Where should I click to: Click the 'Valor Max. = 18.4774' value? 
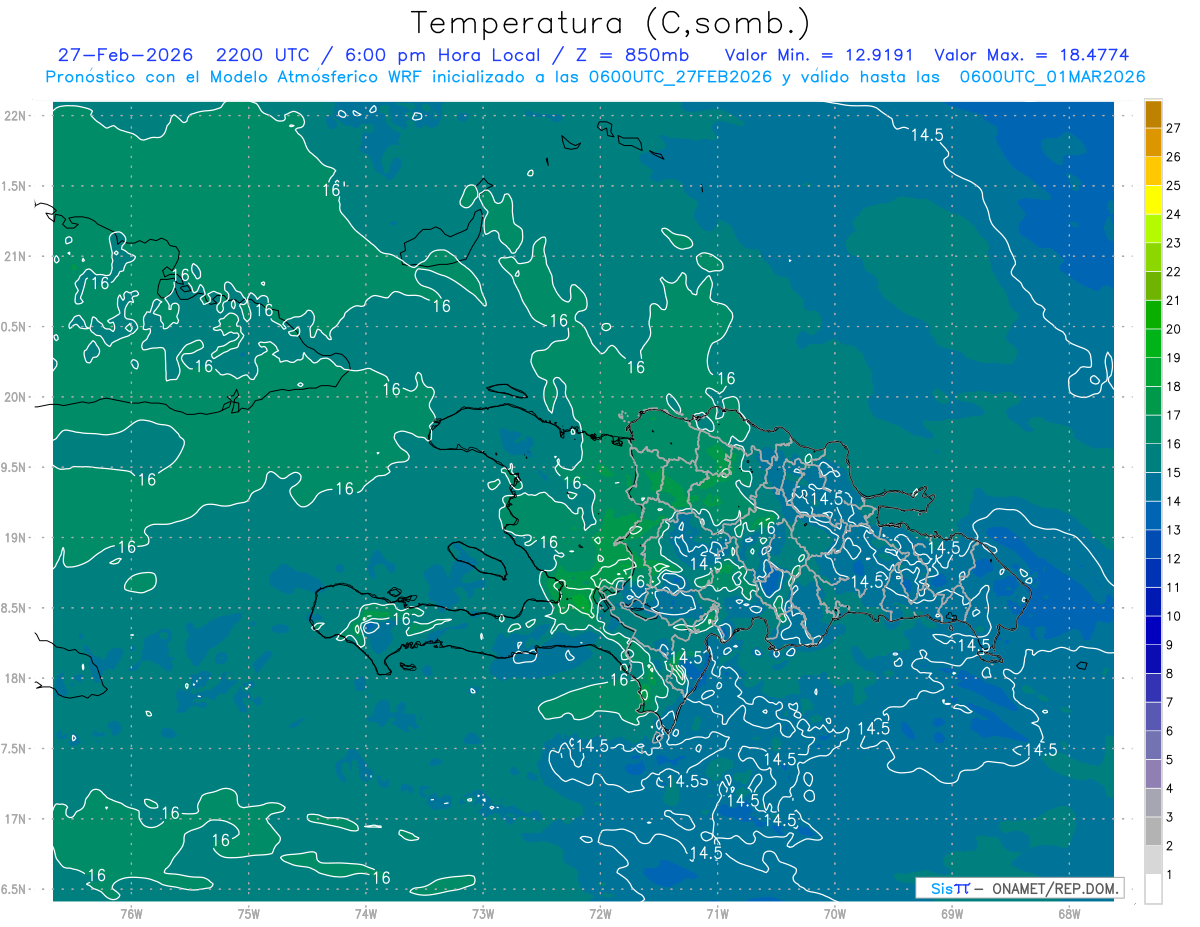1031,55
